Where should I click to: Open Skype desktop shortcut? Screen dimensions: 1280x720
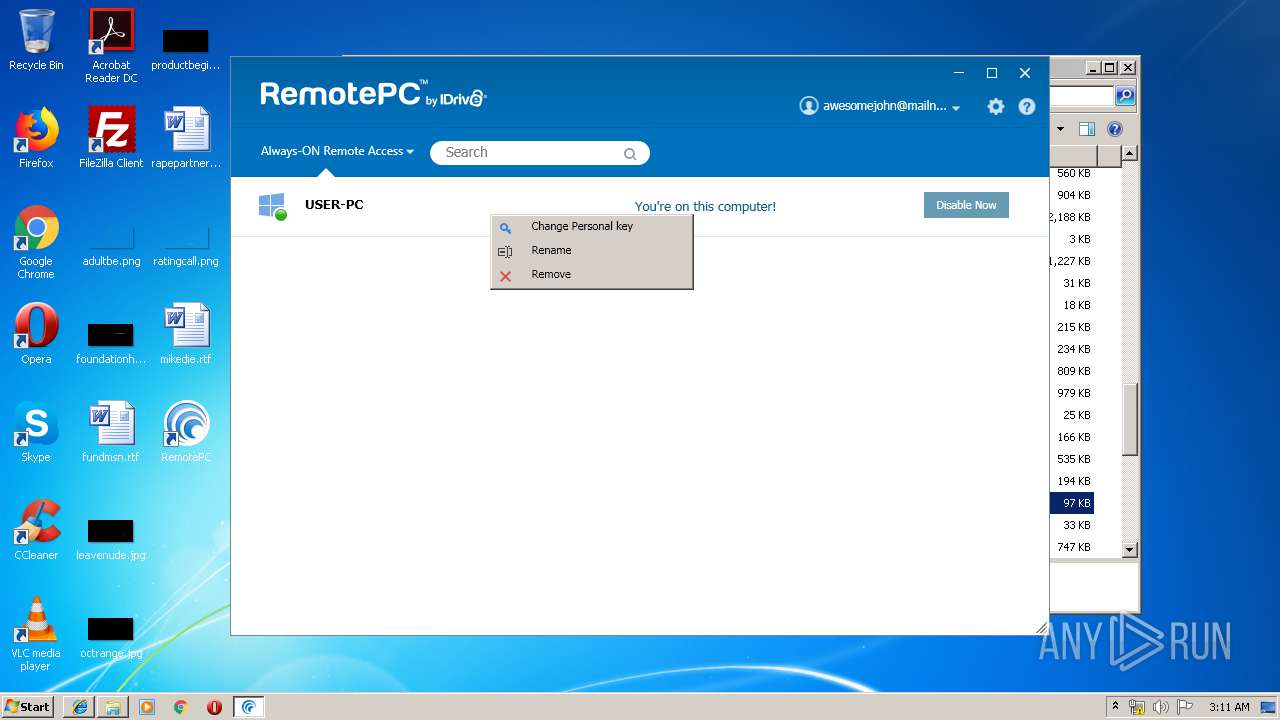point(36,432)
